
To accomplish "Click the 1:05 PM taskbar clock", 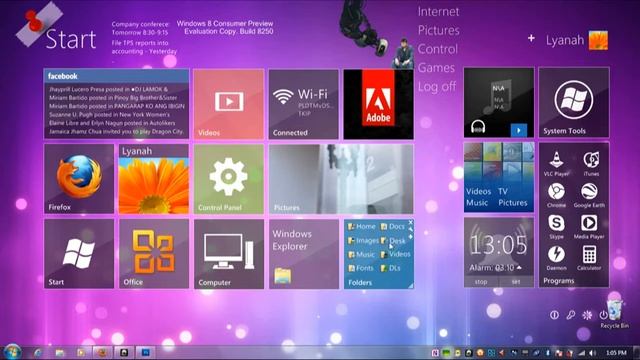I will click(616, 353).
